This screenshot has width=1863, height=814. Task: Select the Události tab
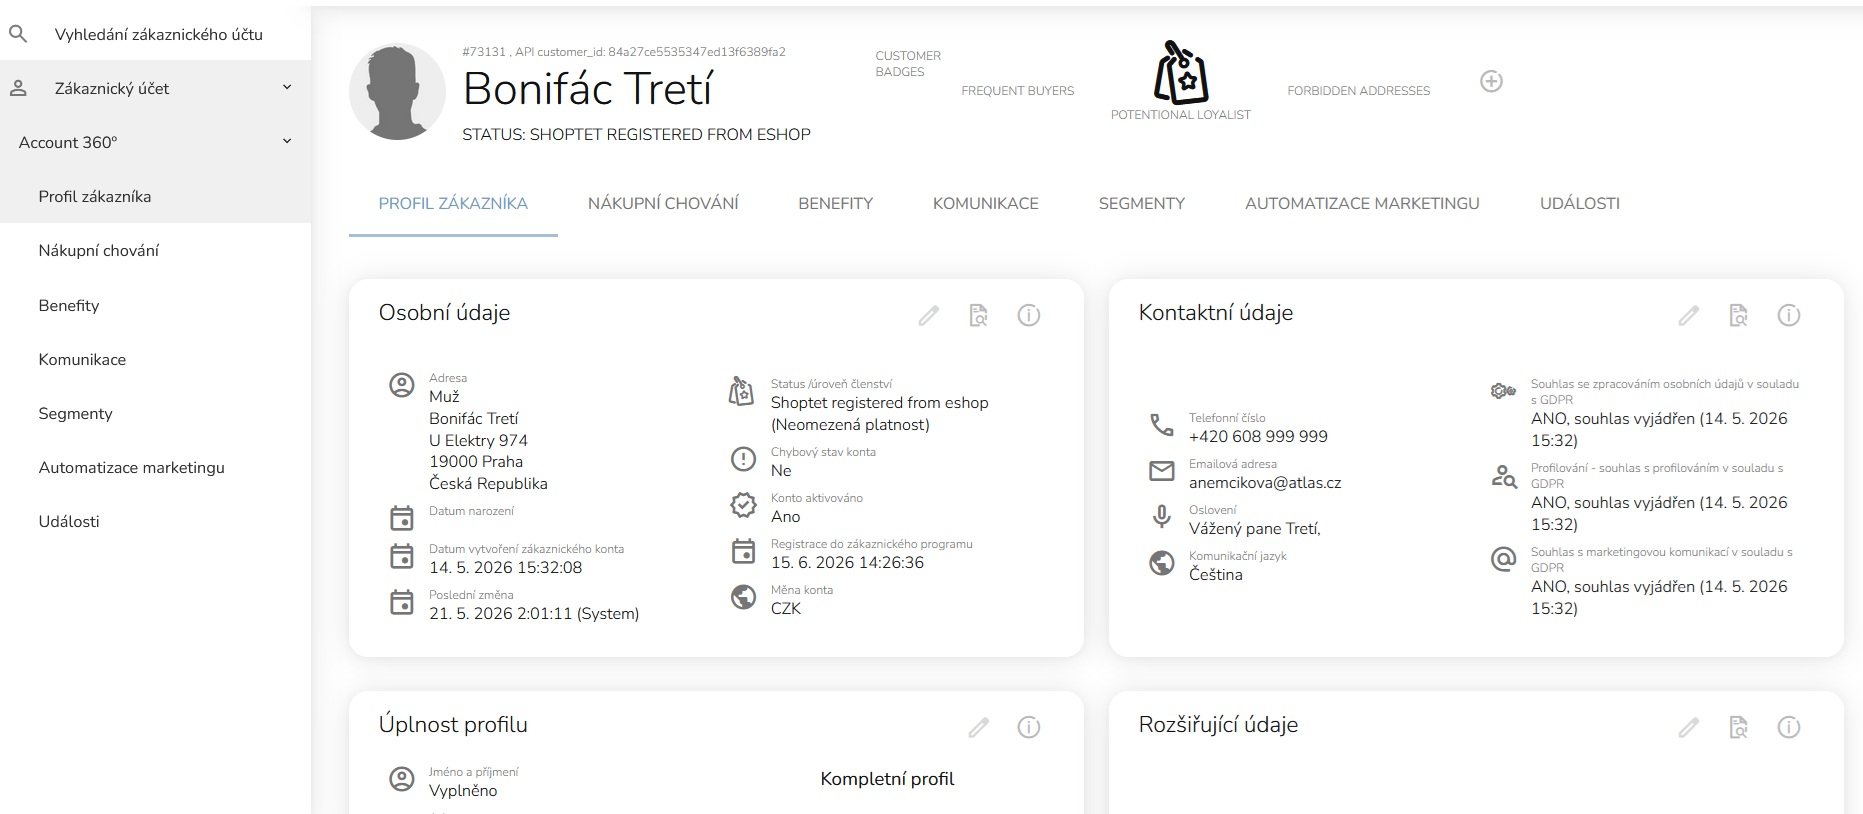point(1580,203)
